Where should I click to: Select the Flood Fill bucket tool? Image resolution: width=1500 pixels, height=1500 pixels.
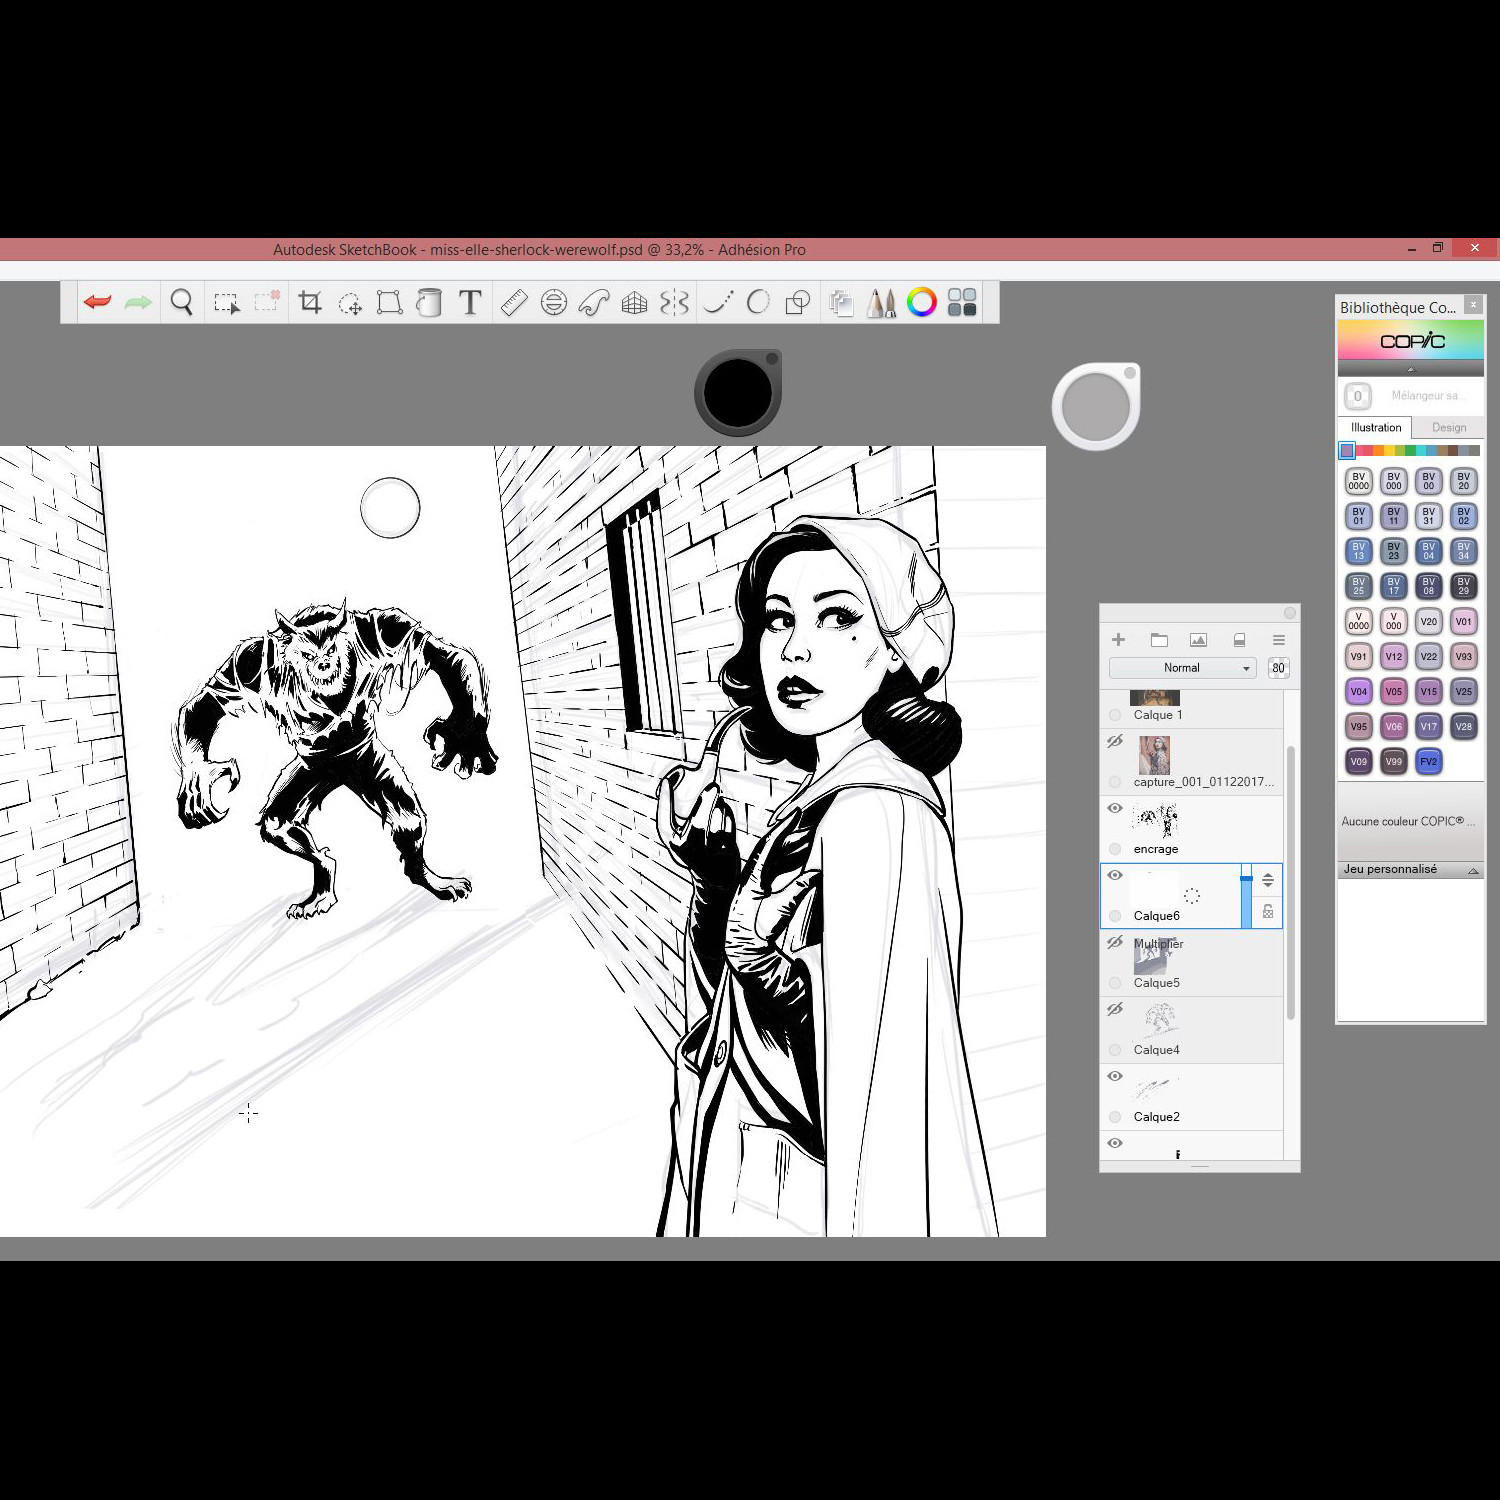(x=429, y=302)
